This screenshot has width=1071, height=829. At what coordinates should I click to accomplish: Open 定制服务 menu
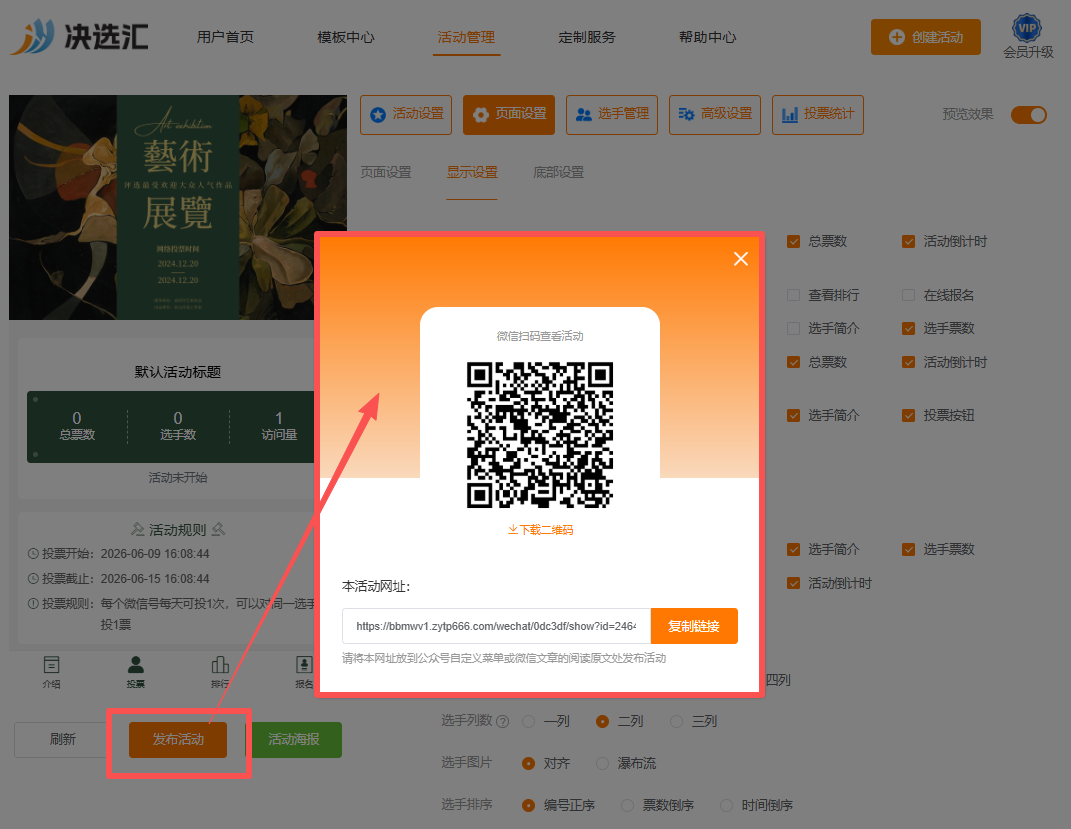[587, 38]
